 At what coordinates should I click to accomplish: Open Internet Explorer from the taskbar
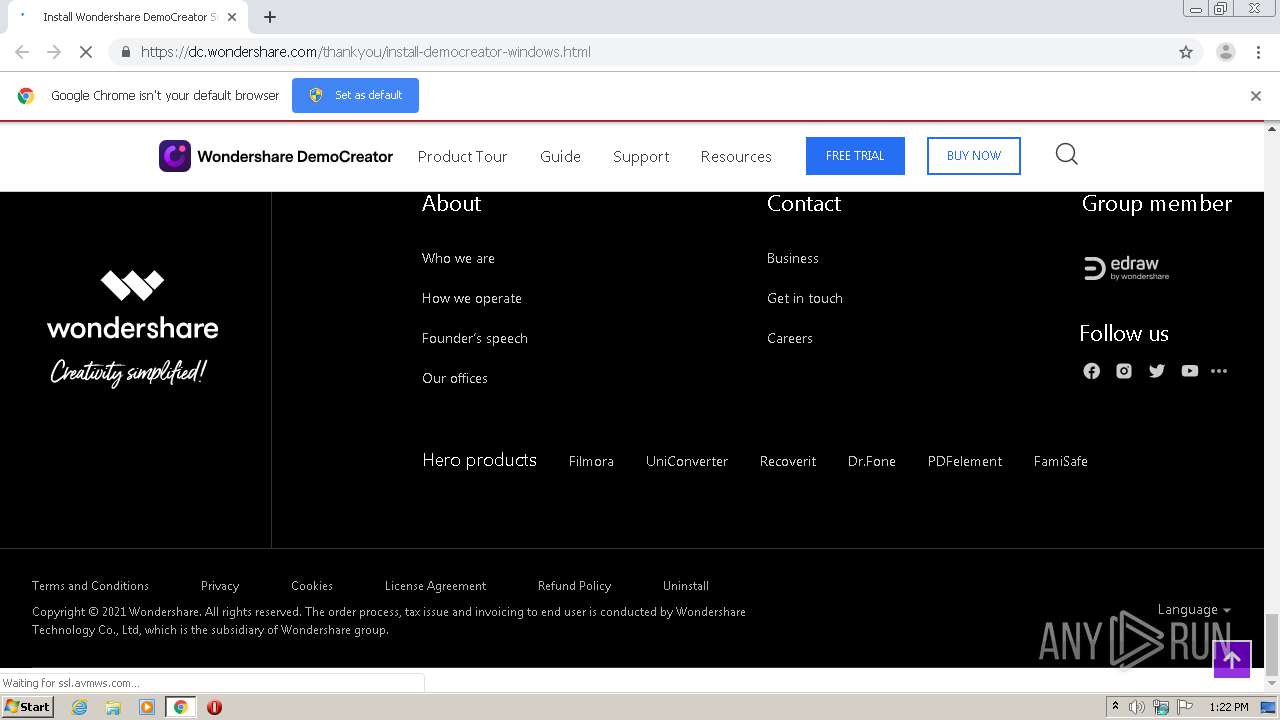point(80,707)
